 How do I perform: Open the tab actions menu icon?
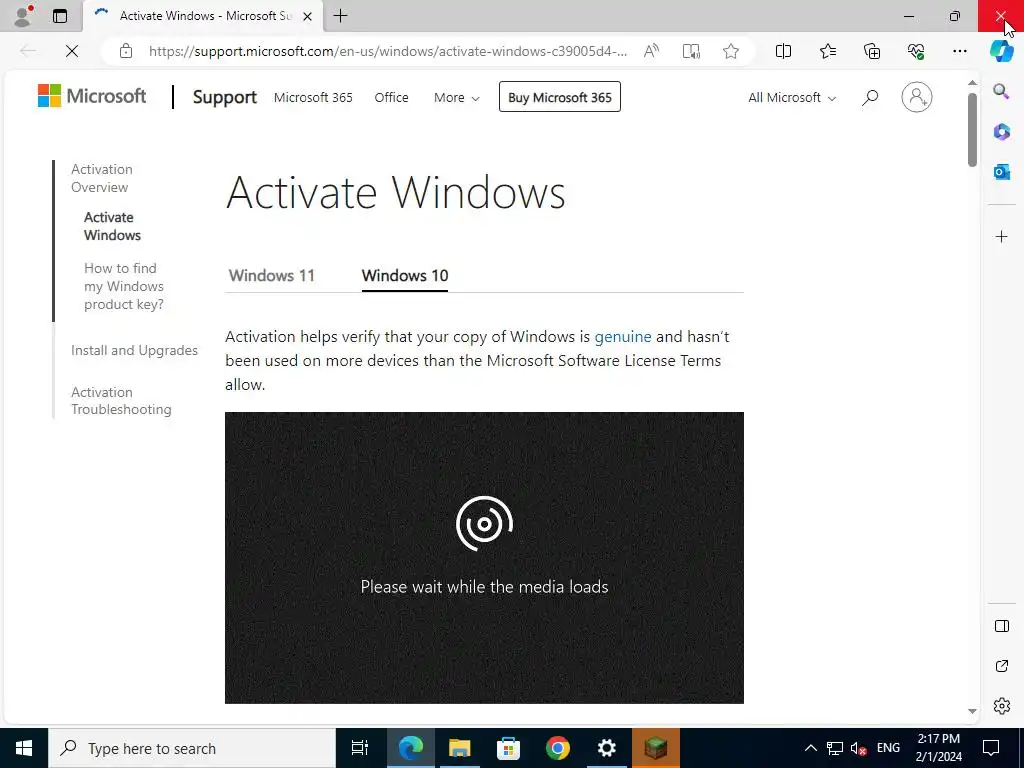click(60, 16)
